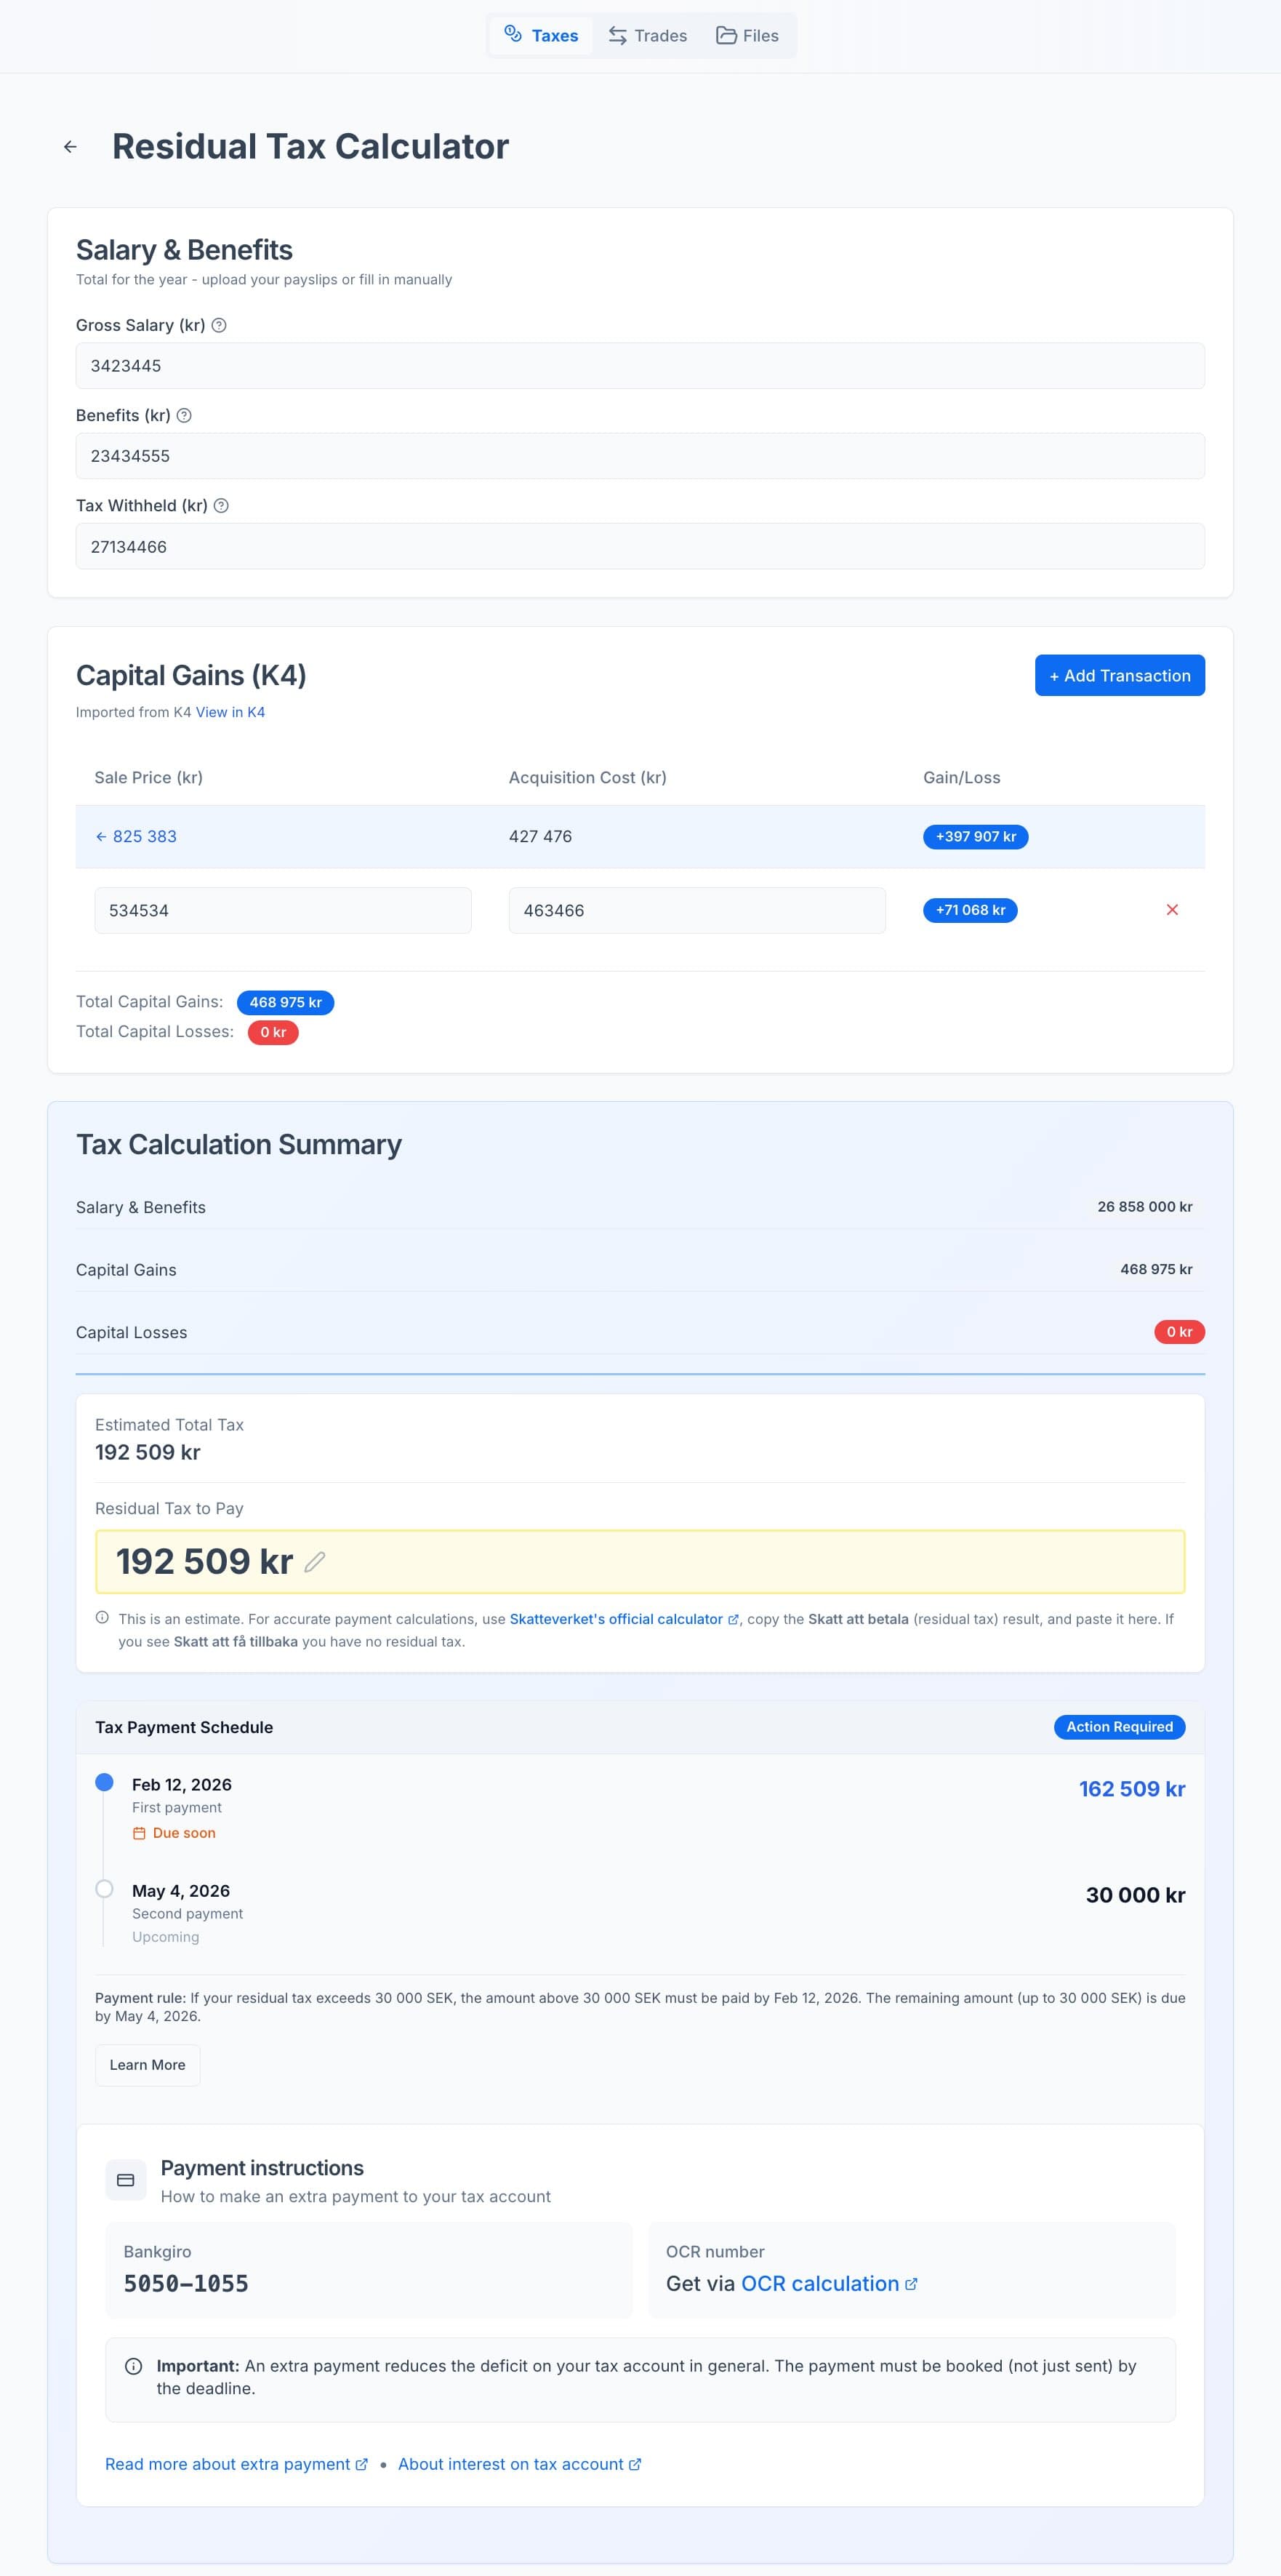Open the View in K4 link
1281x2576 pixels.
click(230, 712)
